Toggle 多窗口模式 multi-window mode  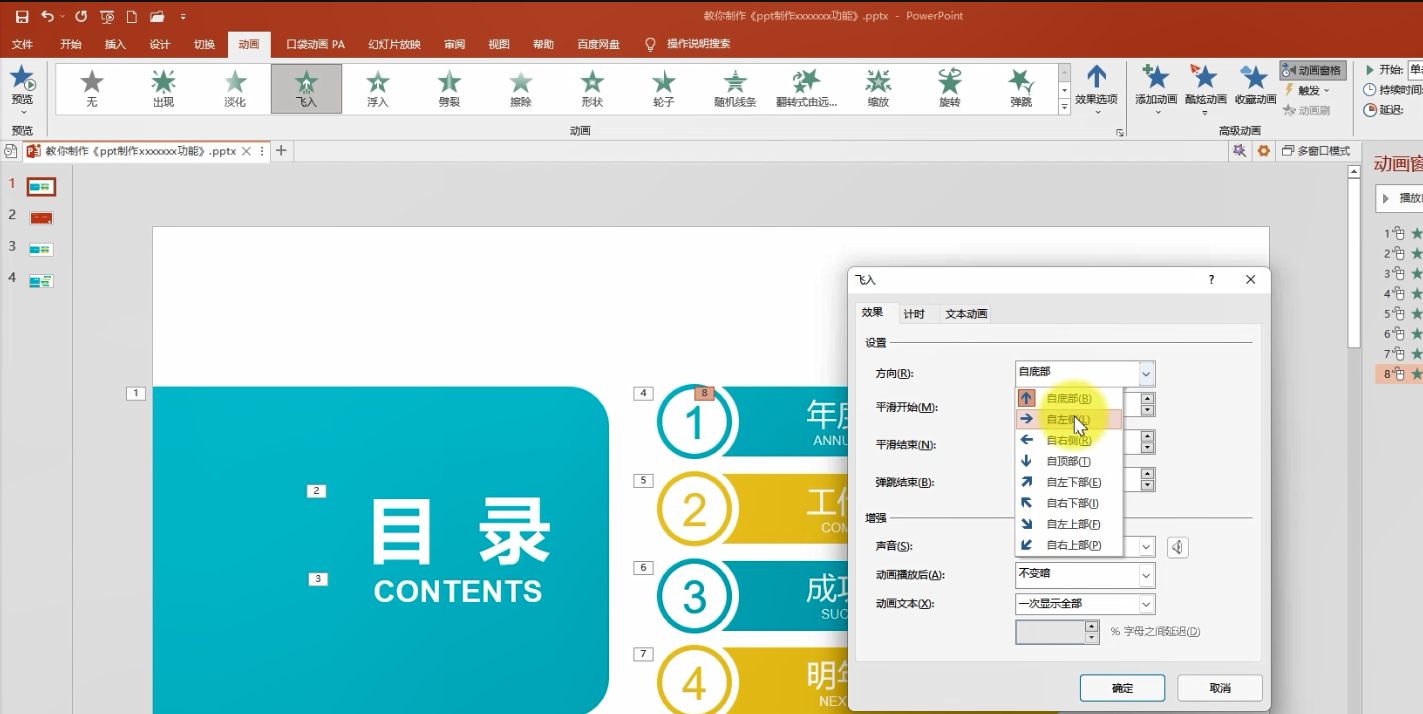[1317, 151]
